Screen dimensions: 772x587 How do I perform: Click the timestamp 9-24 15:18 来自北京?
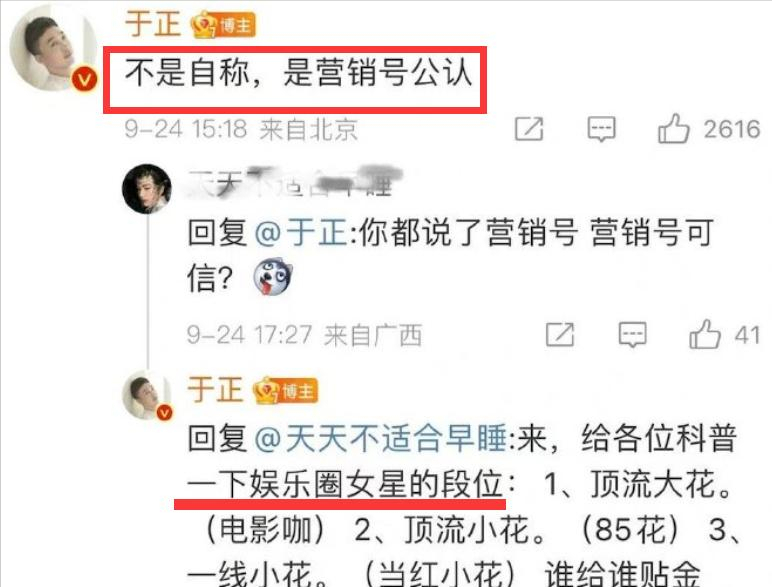241,130
